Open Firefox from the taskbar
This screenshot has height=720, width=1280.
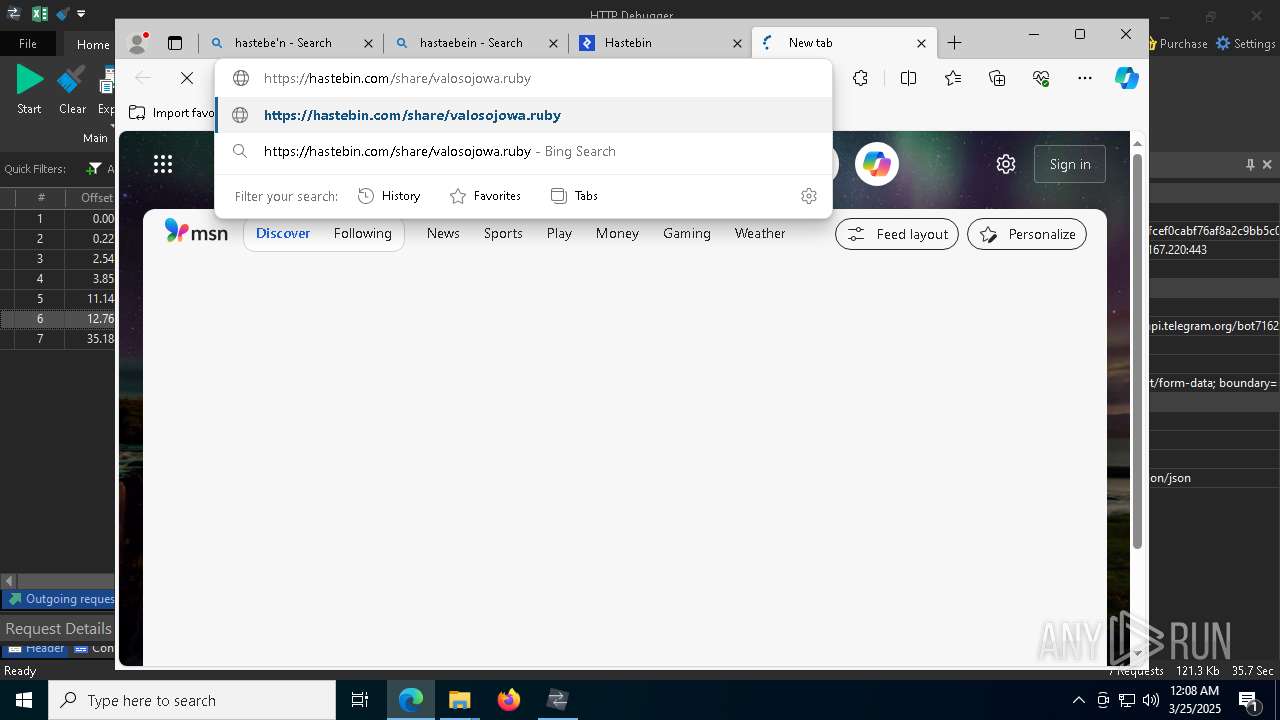[508, 700]
